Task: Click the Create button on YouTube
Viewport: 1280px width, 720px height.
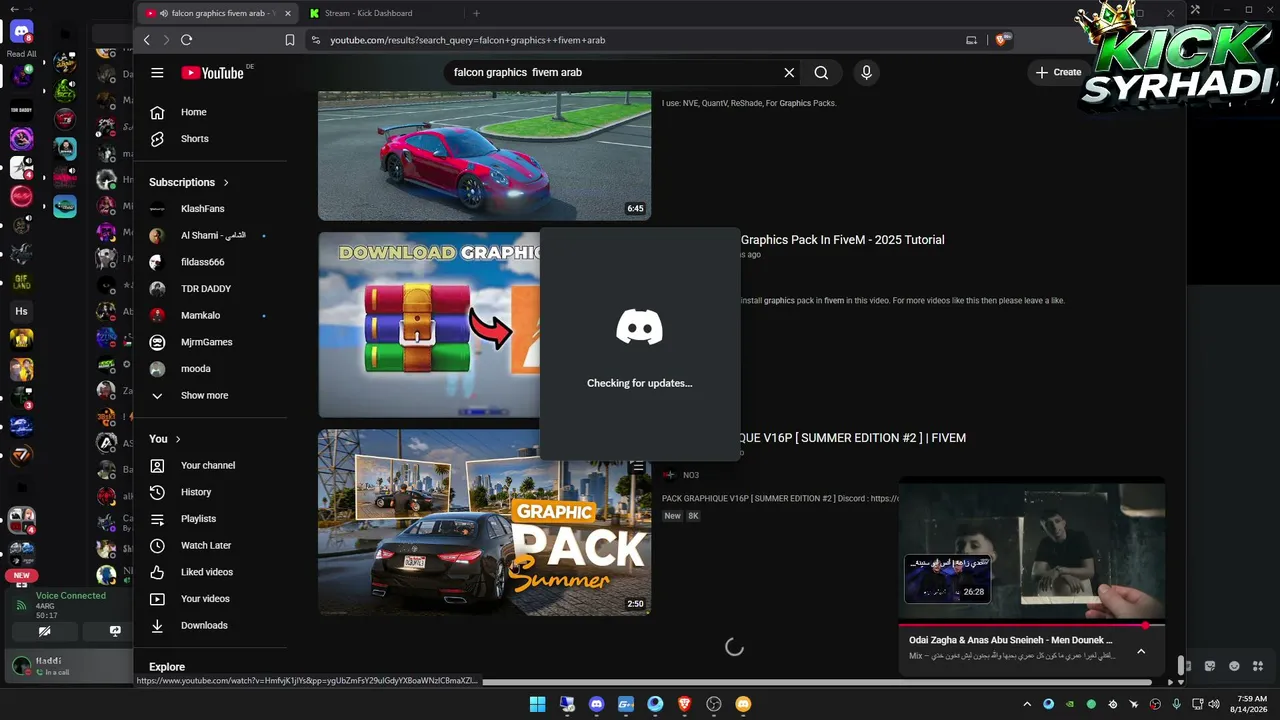Action: 1058,72
